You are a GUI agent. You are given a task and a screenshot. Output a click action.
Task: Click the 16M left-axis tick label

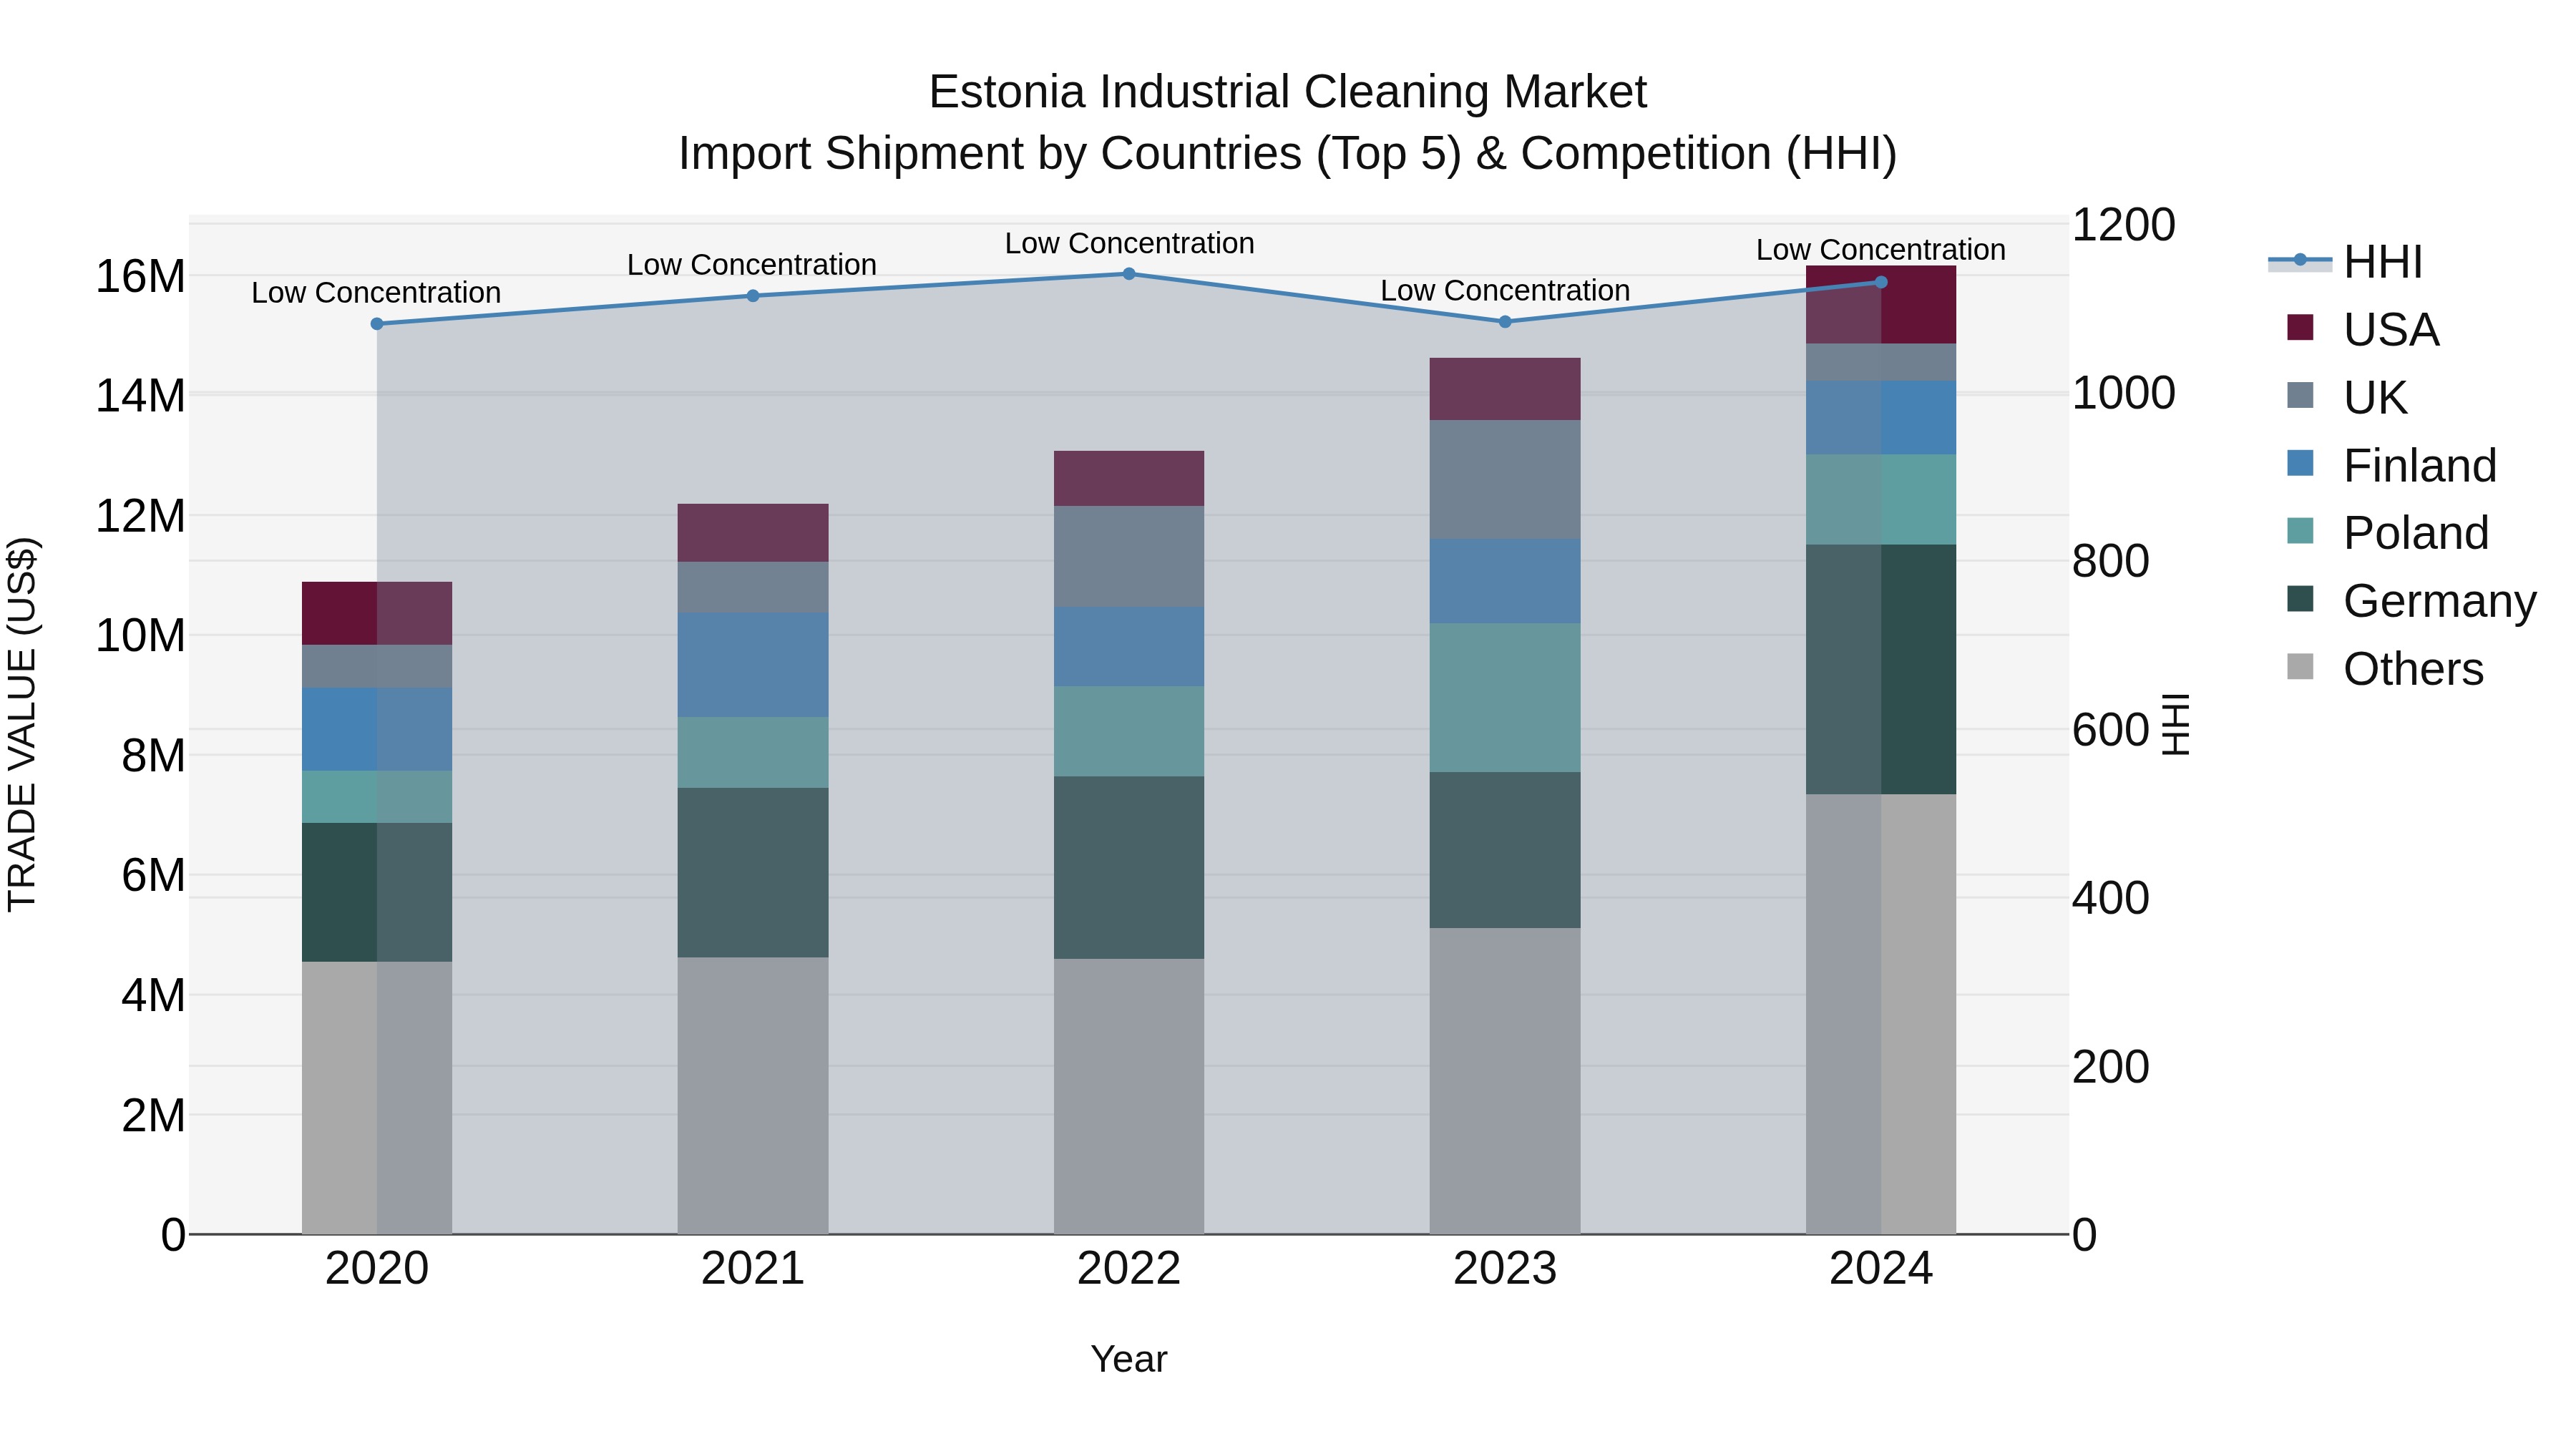140,276
